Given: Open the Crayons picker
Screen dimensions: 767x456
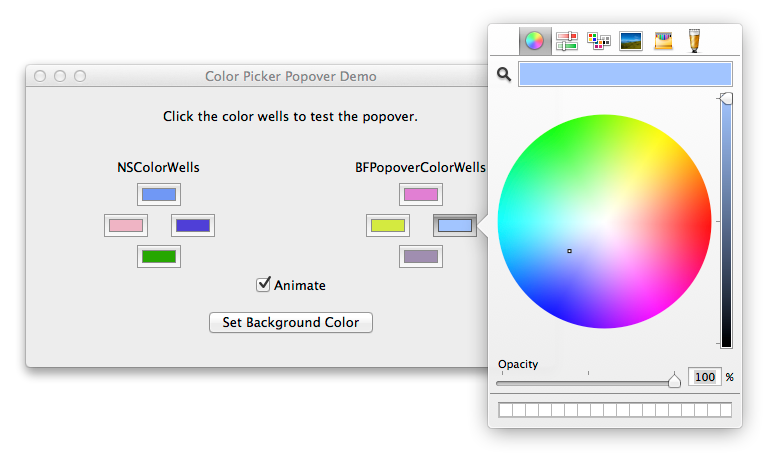Looking at the screenshot, I should click(663, 41).
